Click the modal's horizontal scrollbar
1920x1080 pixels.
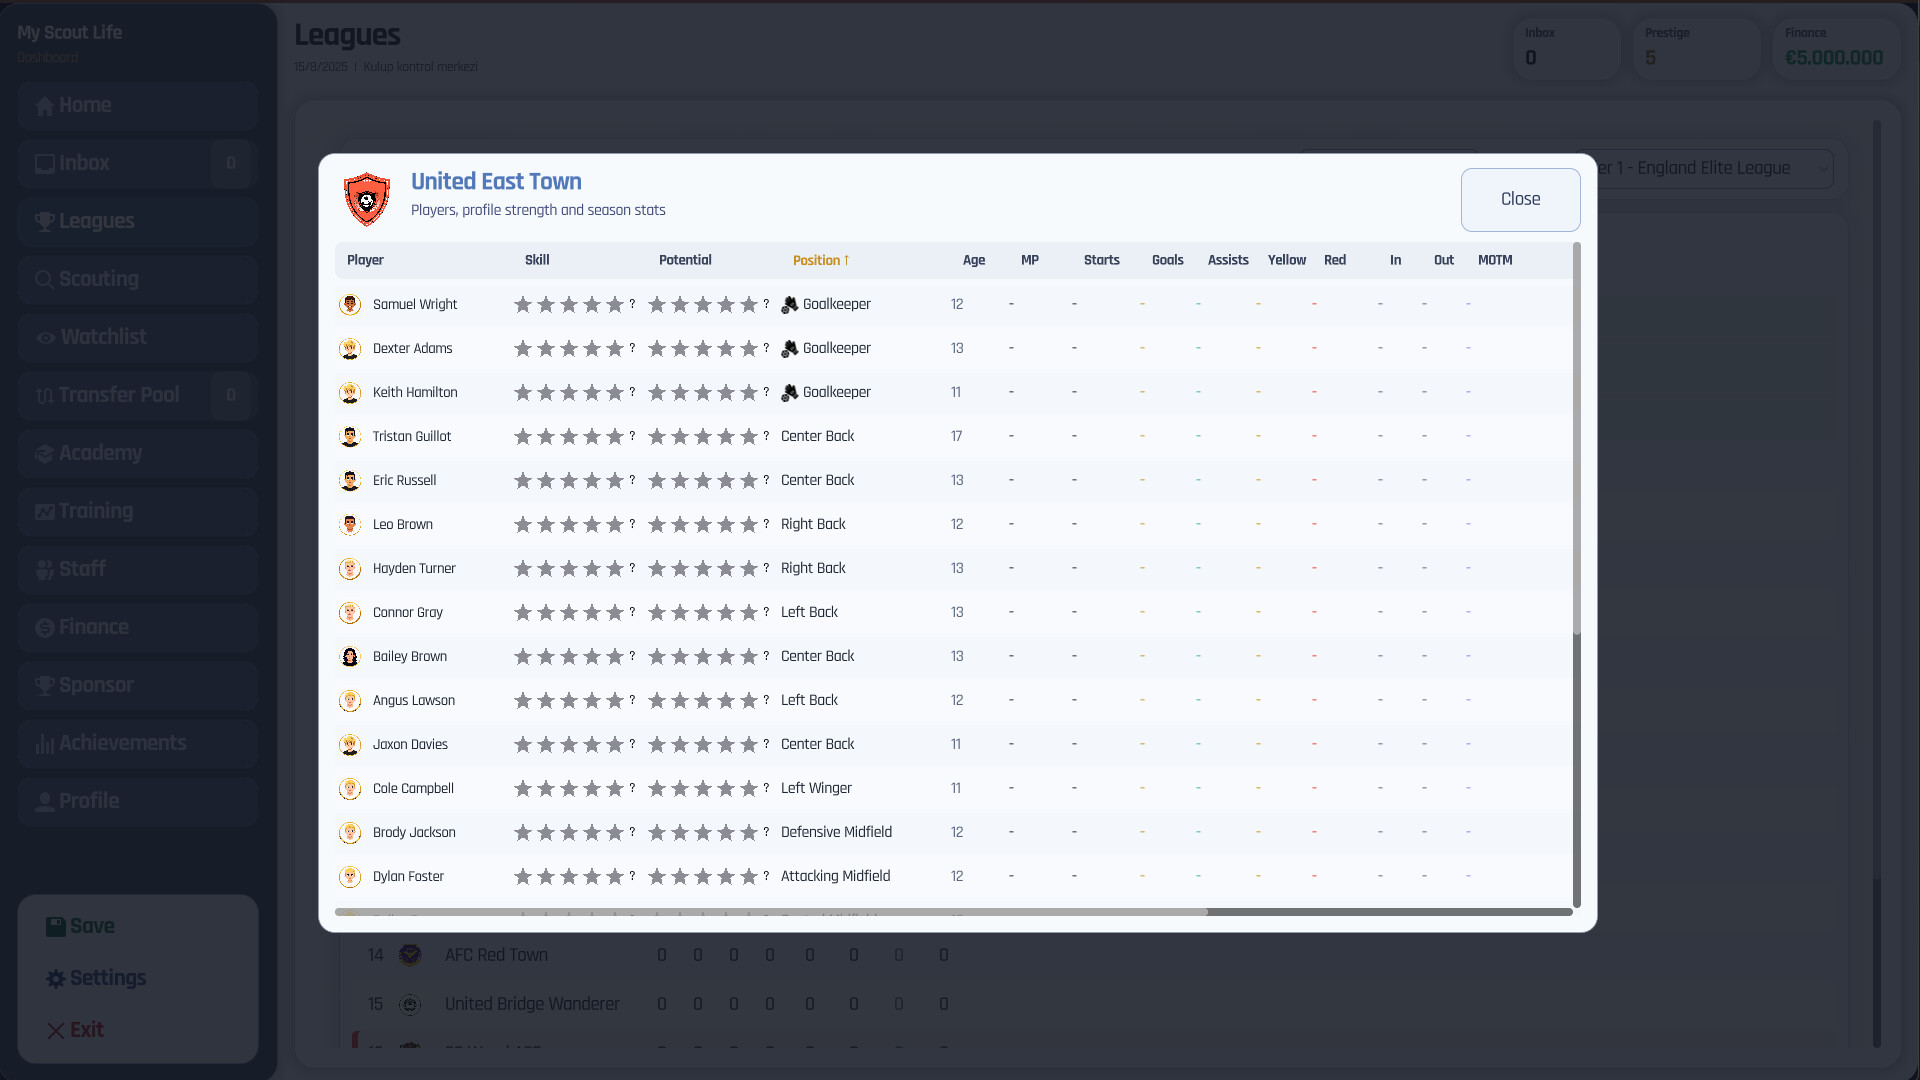coord(770,912)
